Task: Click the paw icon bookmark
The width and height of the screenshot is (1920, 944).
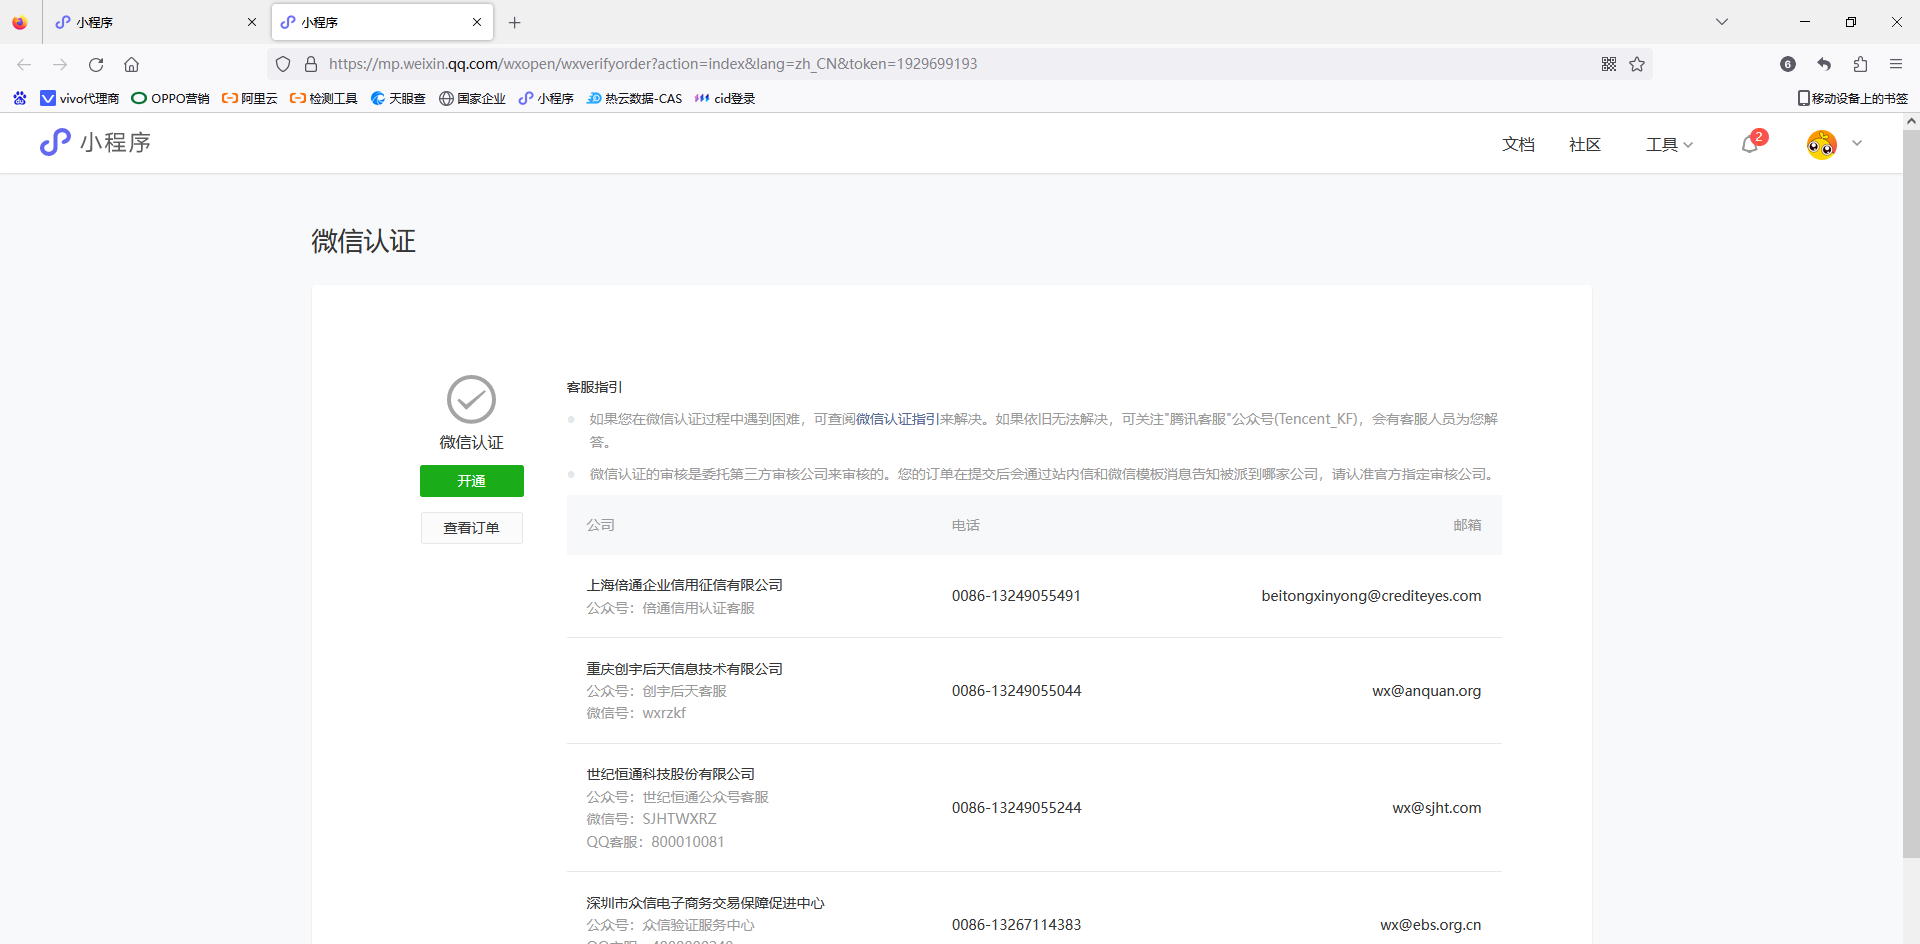Action: tap(20, 98)
